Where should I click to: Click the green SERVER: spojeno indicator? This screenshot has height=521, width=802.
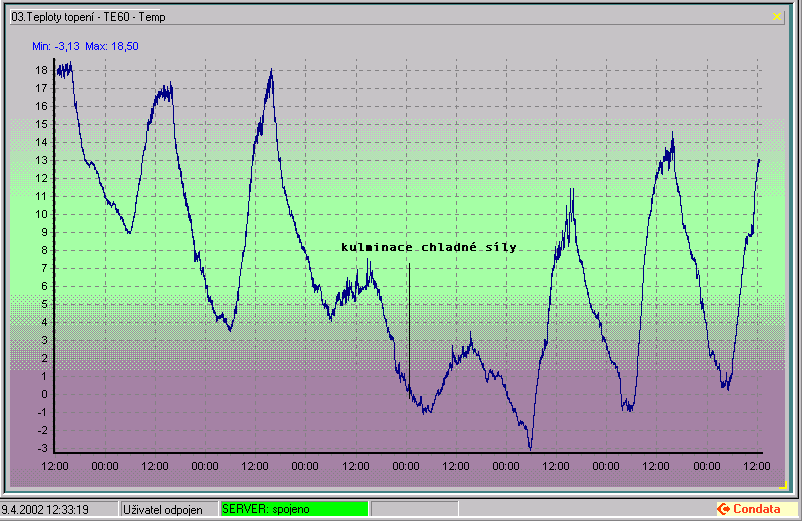point(293,509)
